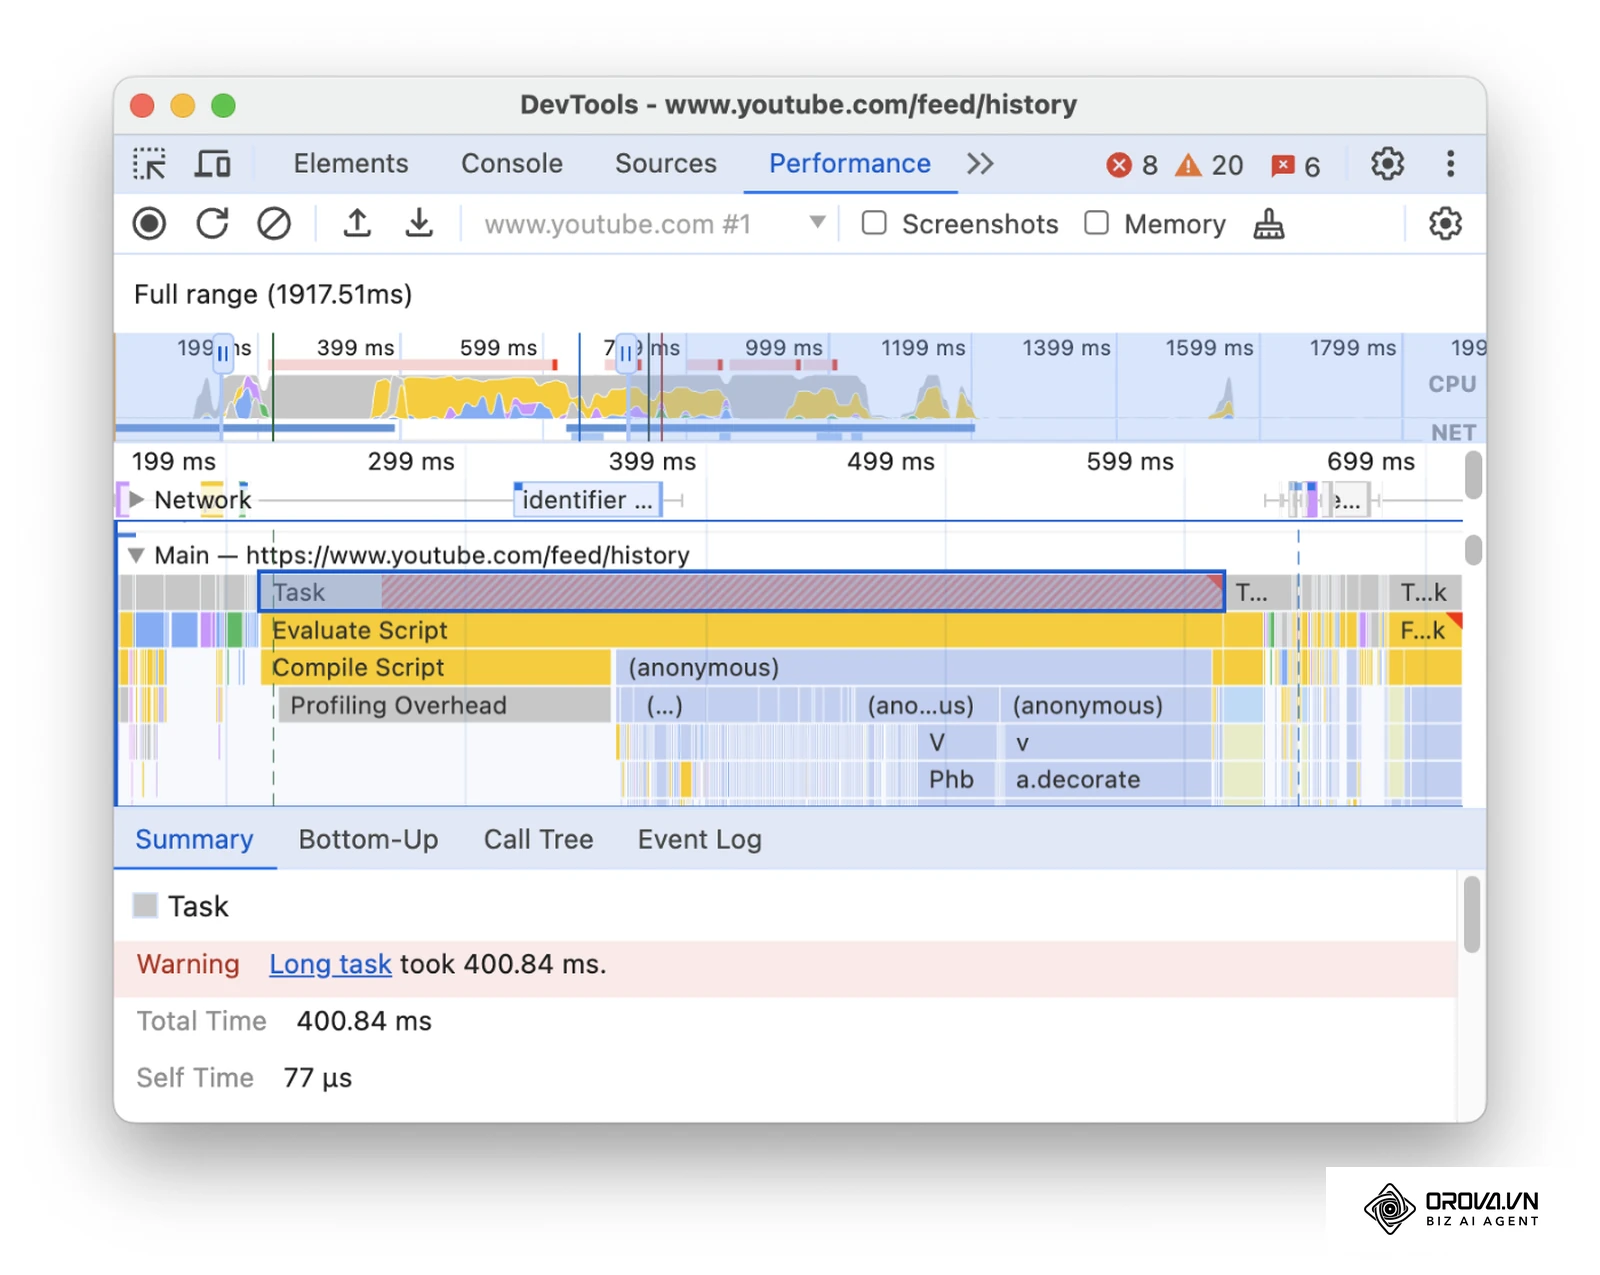
Task: Select the Phb function bar
Action: click(x=956, y=780)
